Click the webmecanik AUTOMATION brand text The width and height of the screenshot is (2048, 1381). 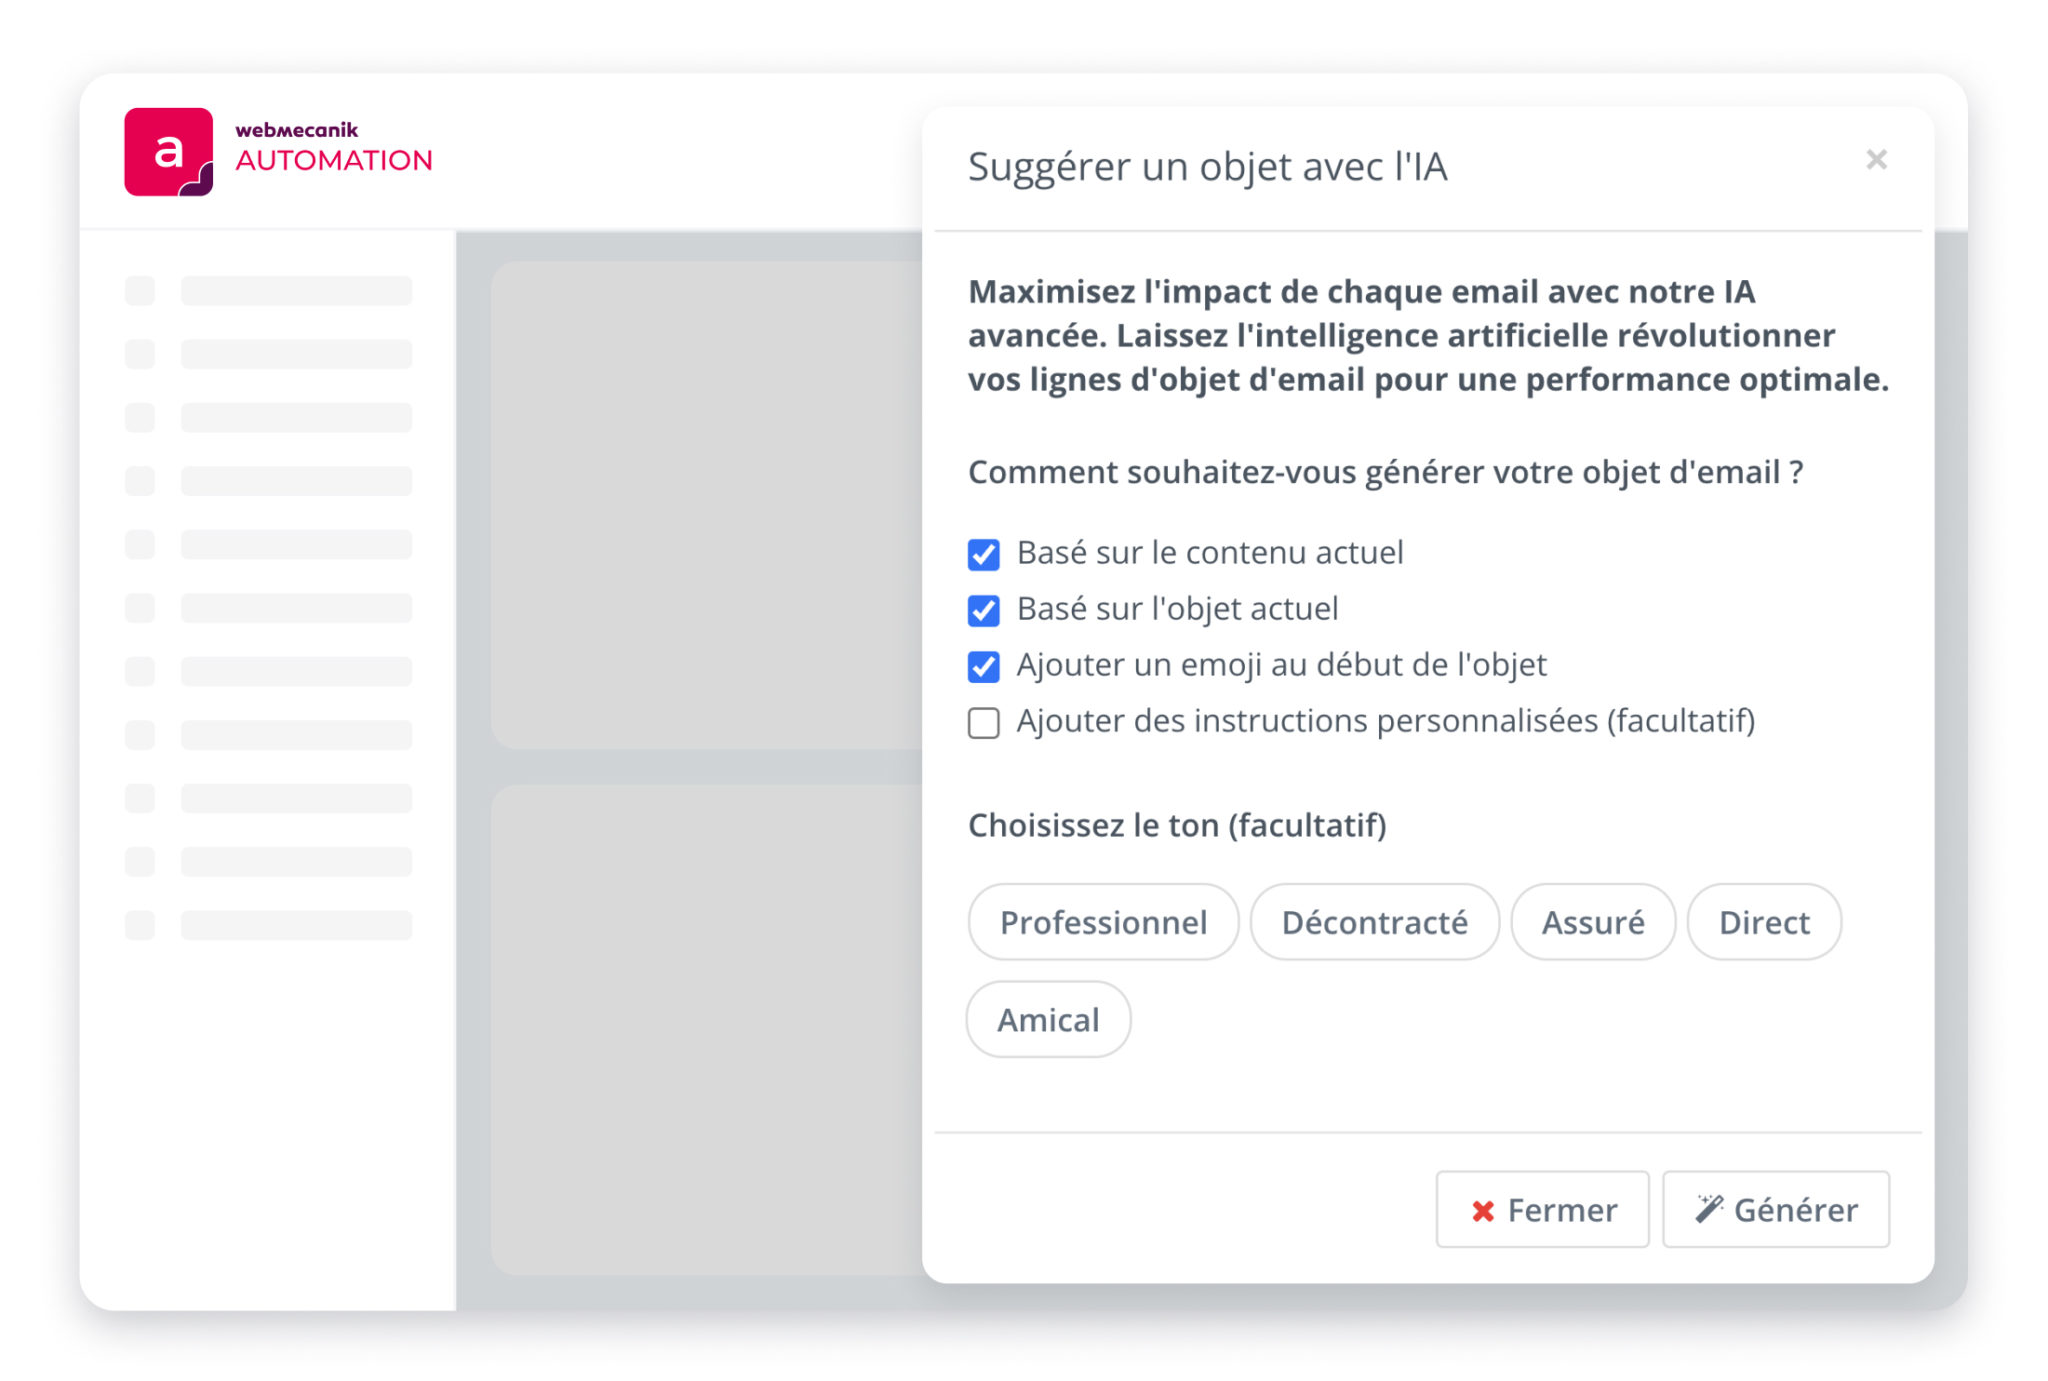click(x=333, y=148)
